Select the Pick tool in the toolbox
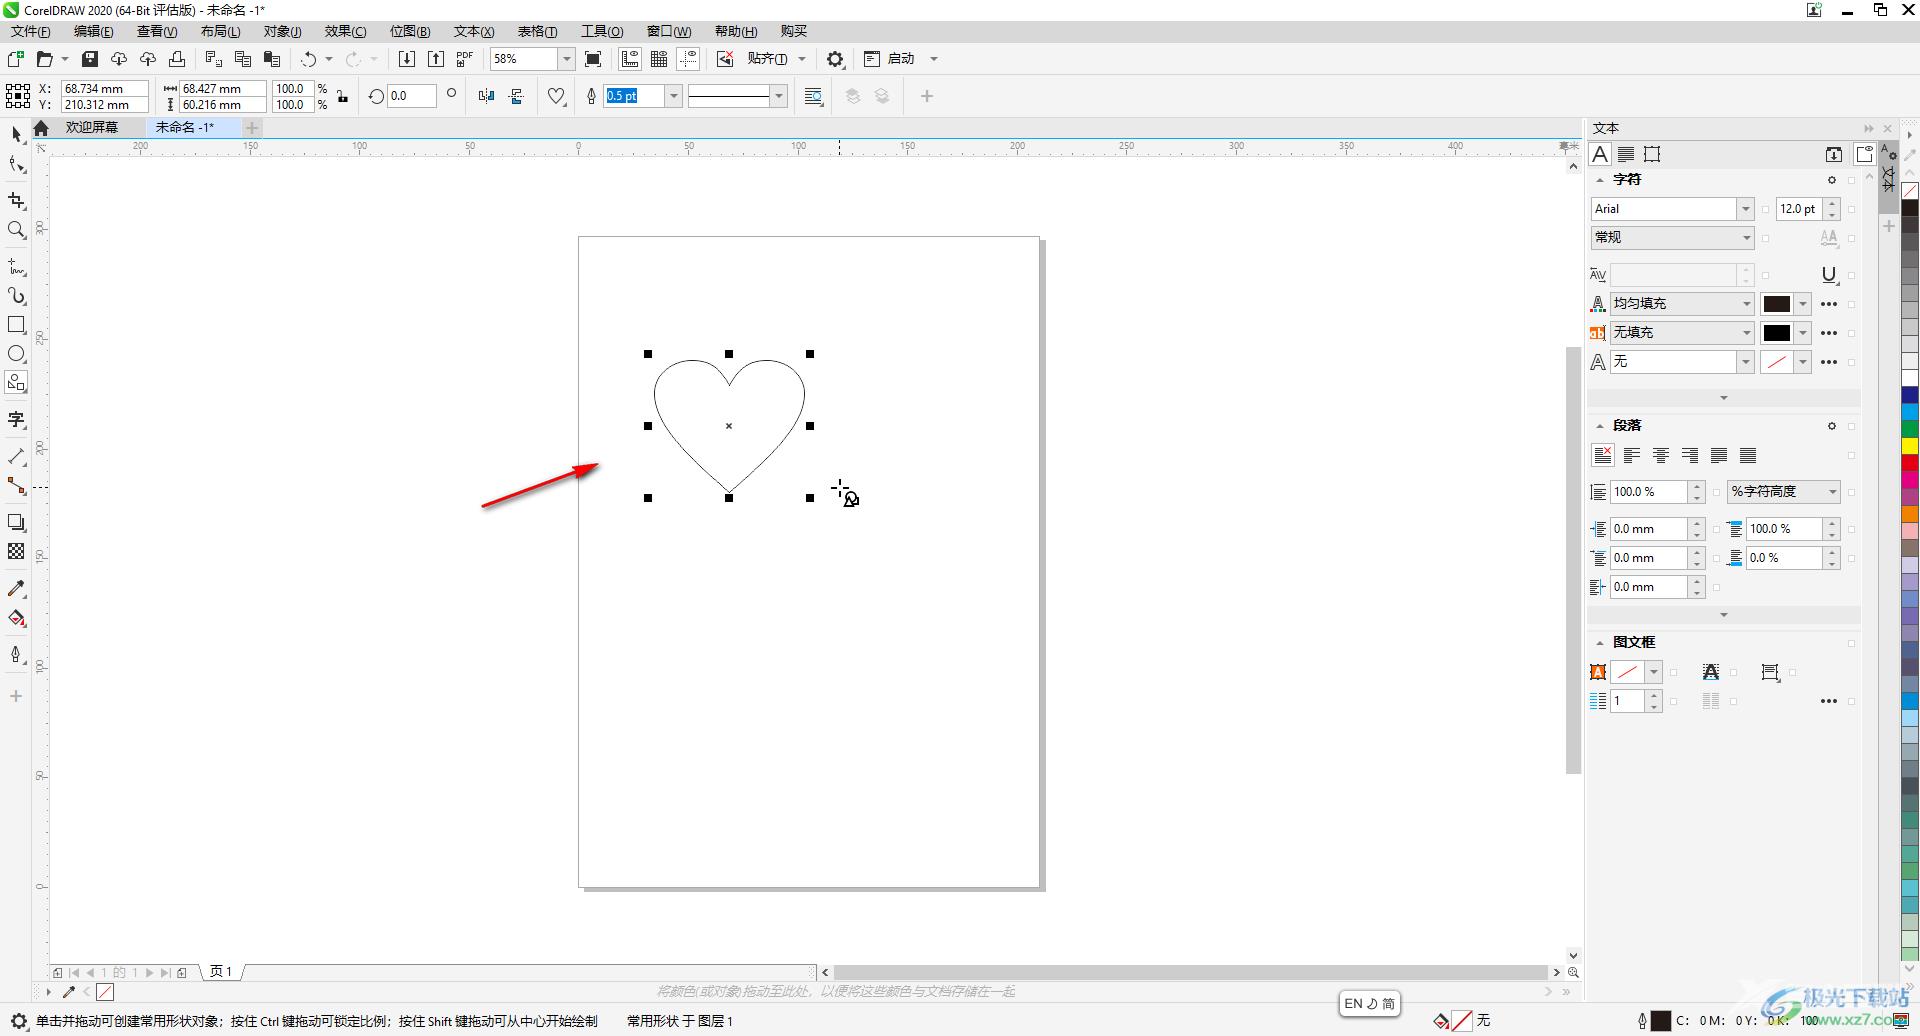Image resolution: width=1920 pixels, height=1036 pixels. click(16, 134)
